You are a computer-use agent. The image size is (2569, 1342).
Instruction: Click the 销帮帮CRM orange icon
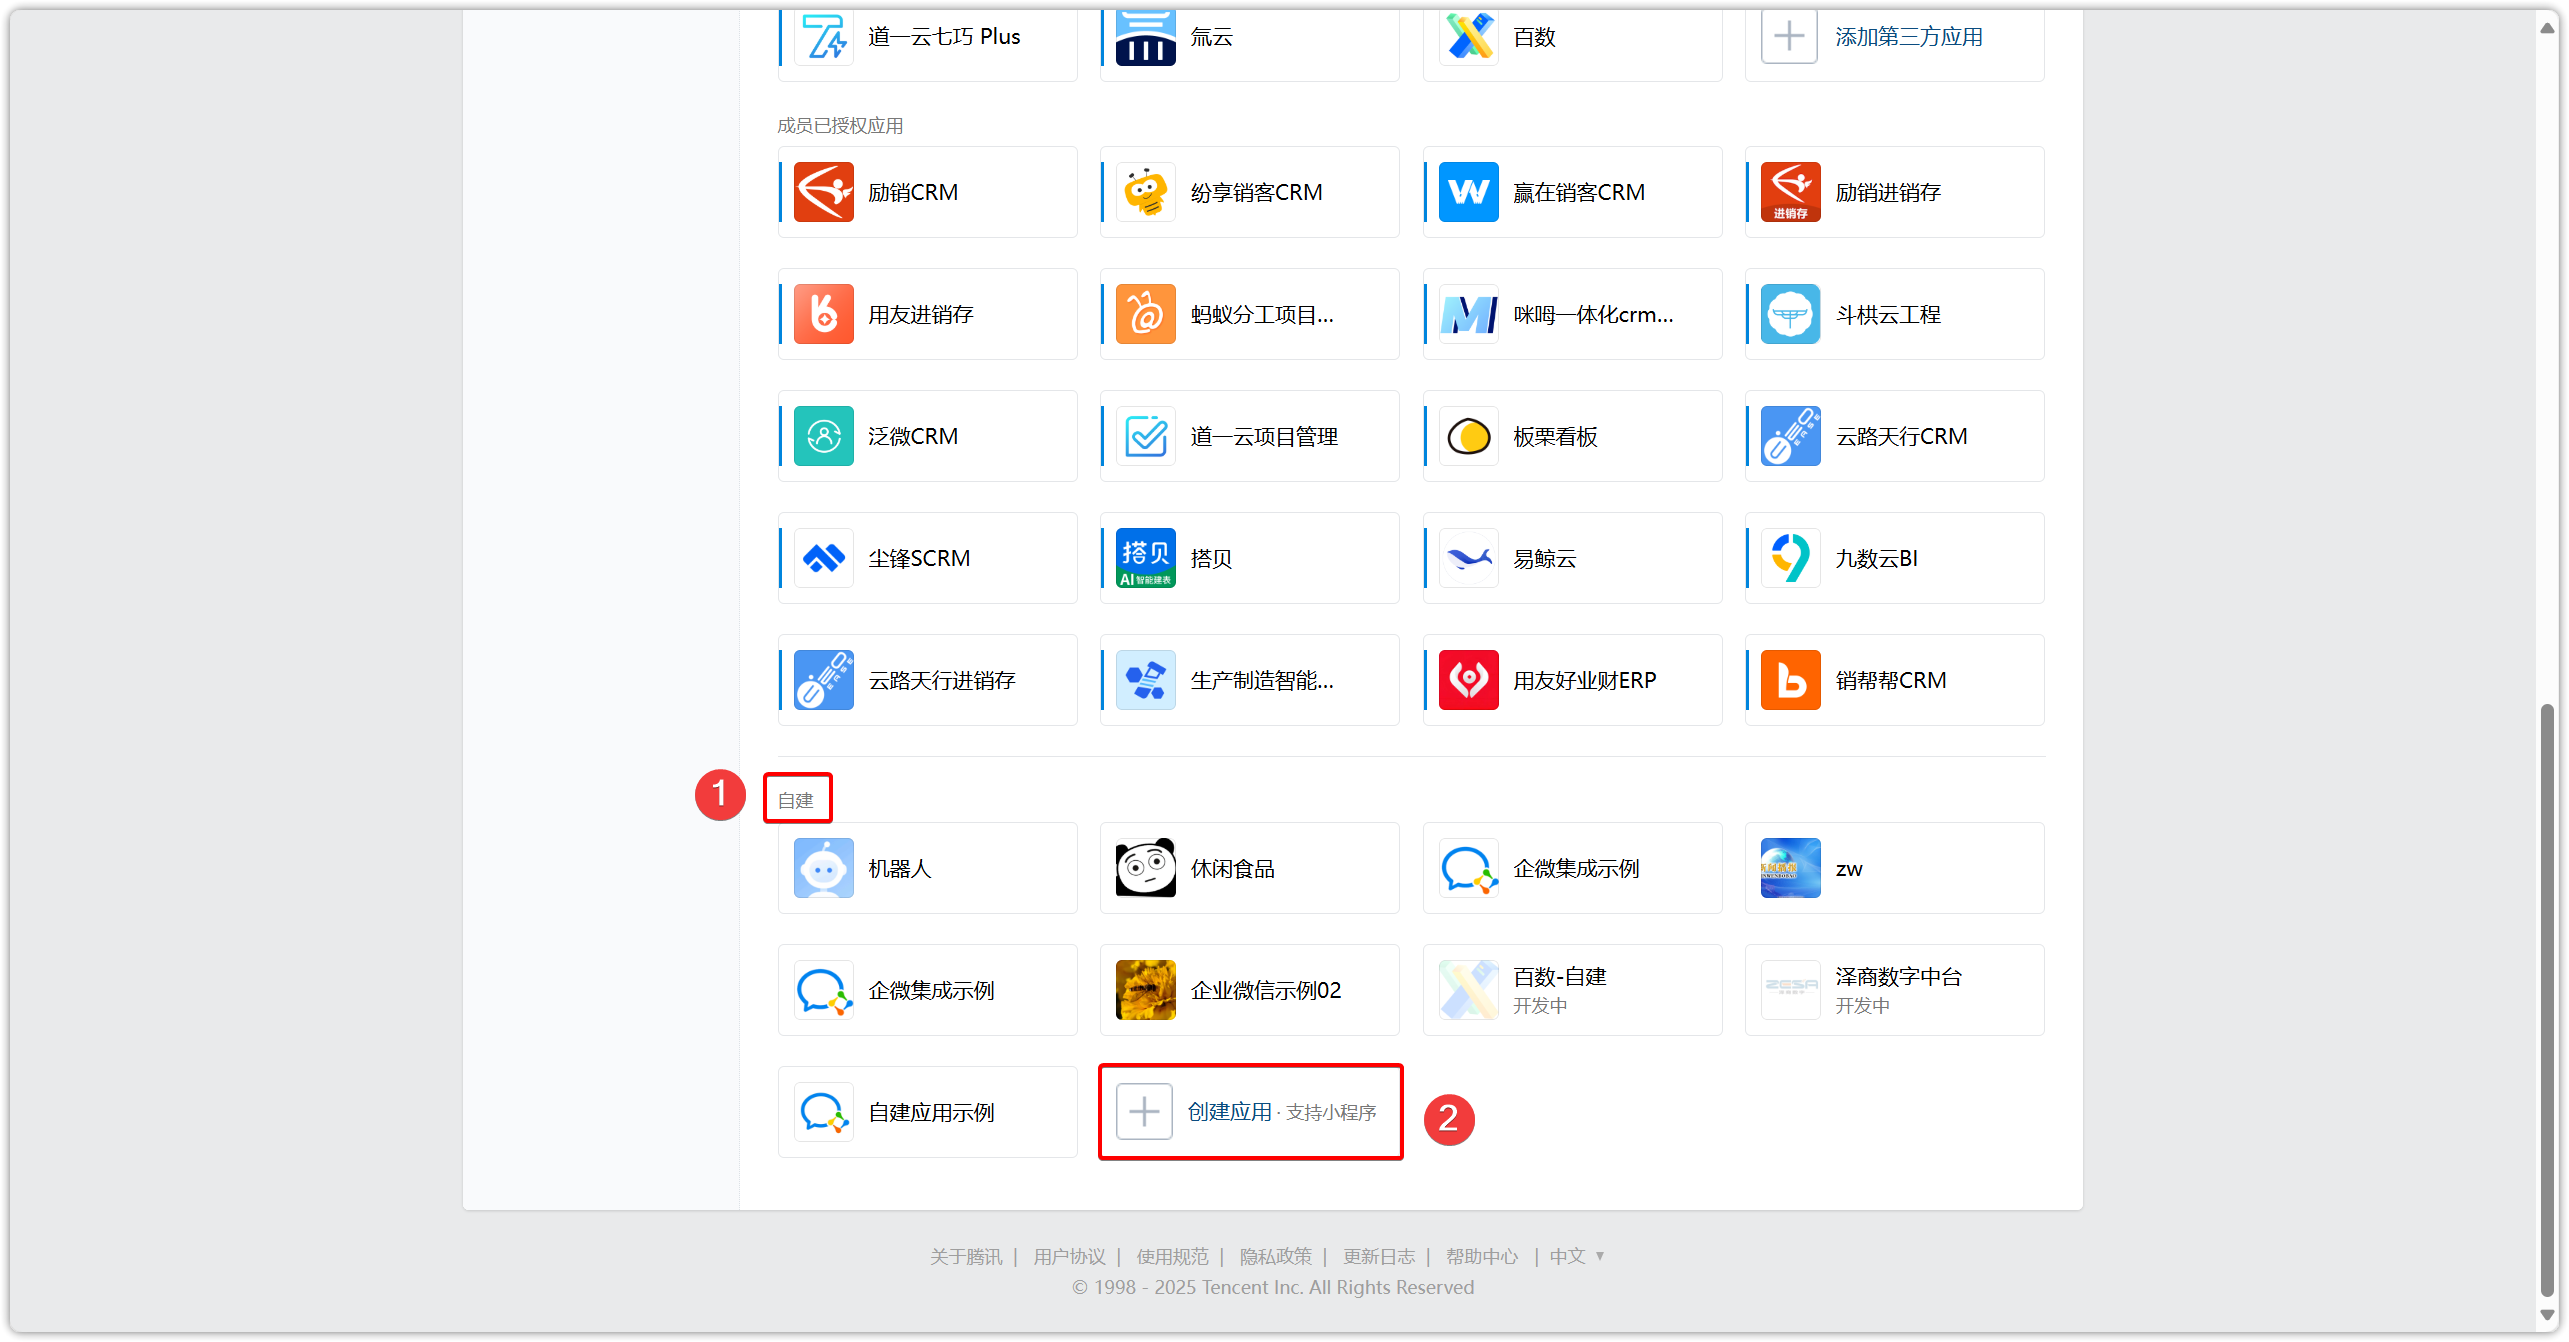(1790, 680)
